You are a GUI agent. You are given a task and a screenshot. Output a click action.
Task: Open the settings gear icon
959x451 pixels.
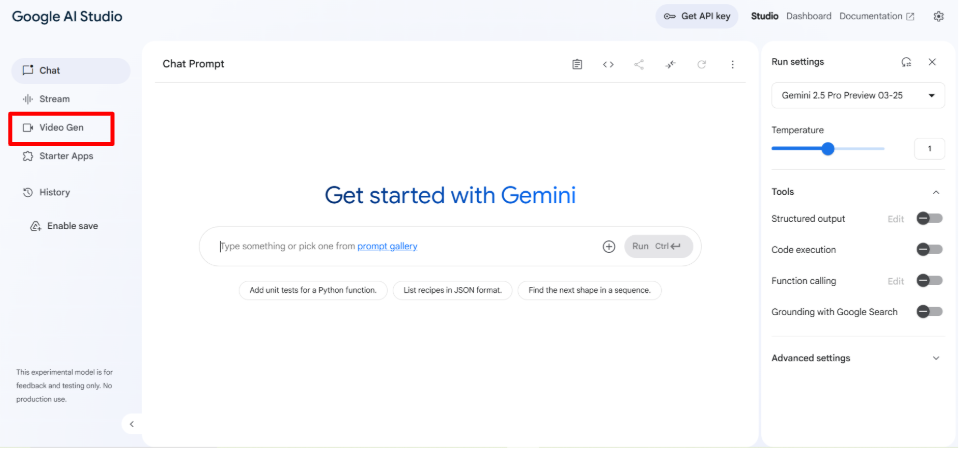pyautogui.click(x=939, y=17)
